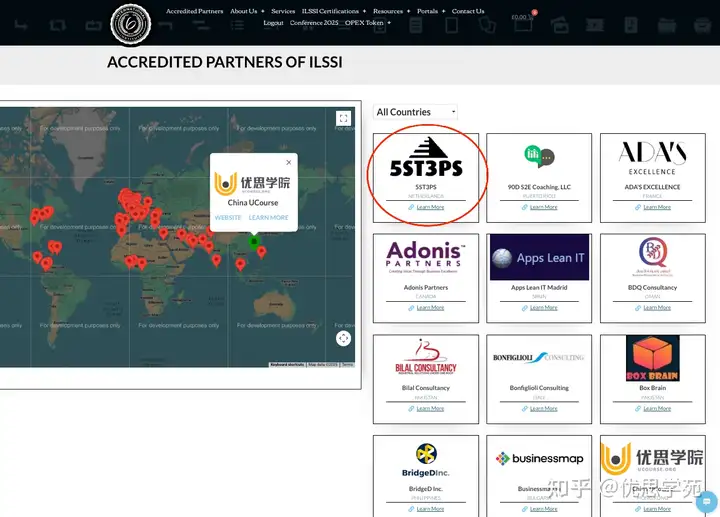Image resolution: width=720 pixels, height=517 pixels.
Task: Click the ADA'S Excellence logo
Action: click(x=652, y=158)
